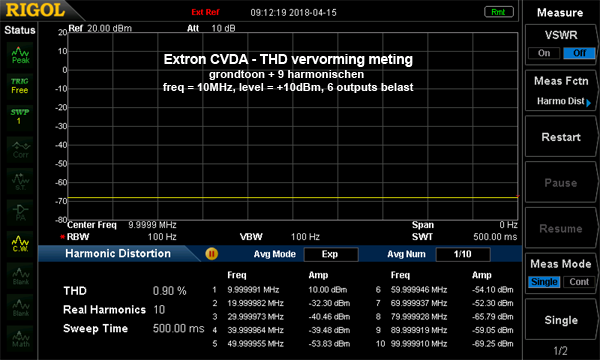Click the orange pause indicator icon
This screenshot has height=360, width=600.
coord(211,254)
